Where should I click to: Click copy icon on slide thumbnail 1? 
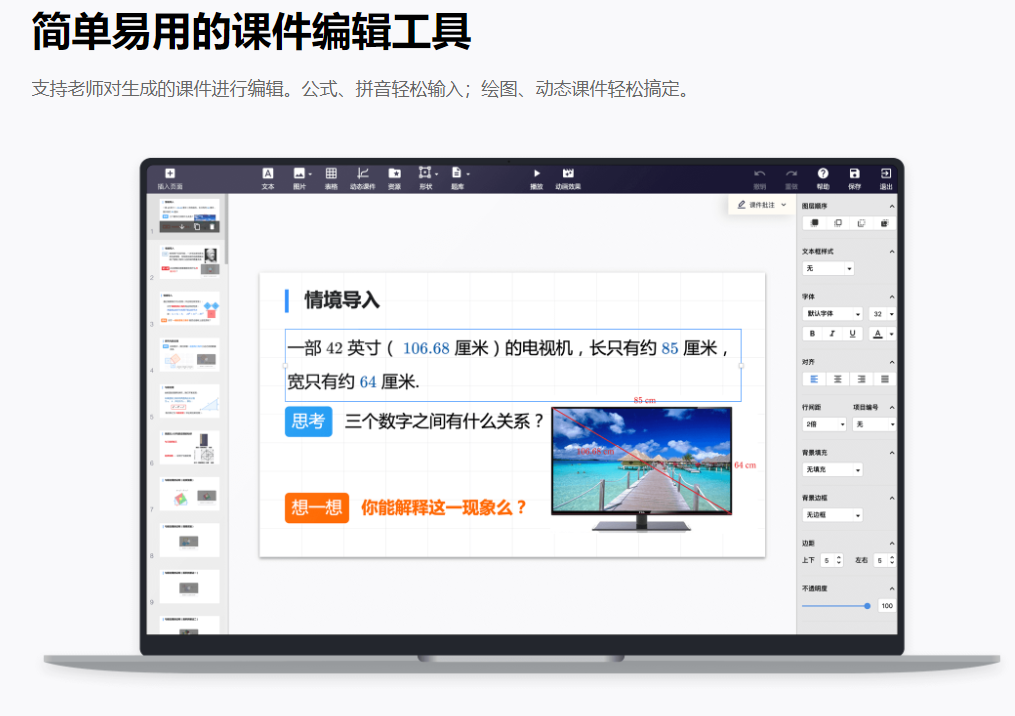coord(197,227)
